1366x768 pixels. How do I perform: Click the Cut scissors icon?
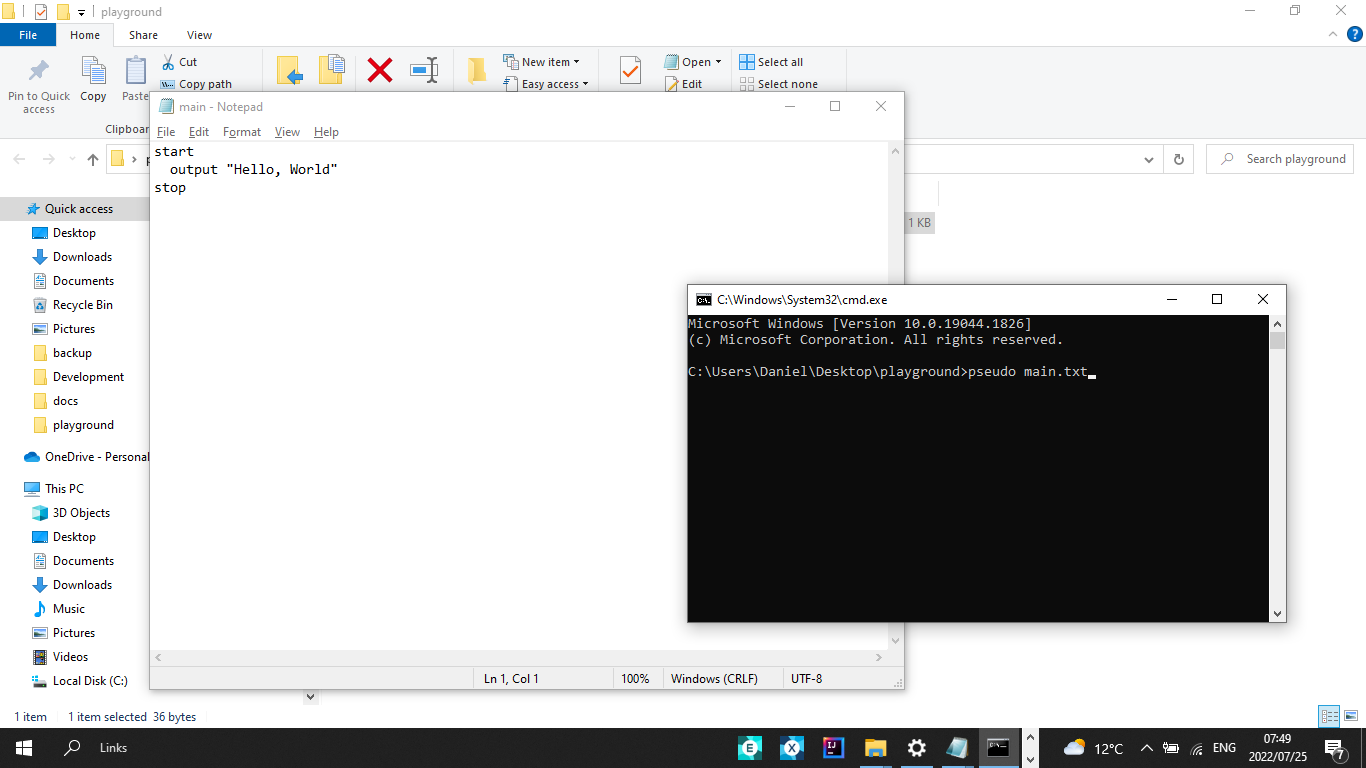click(x=168, y=62)
